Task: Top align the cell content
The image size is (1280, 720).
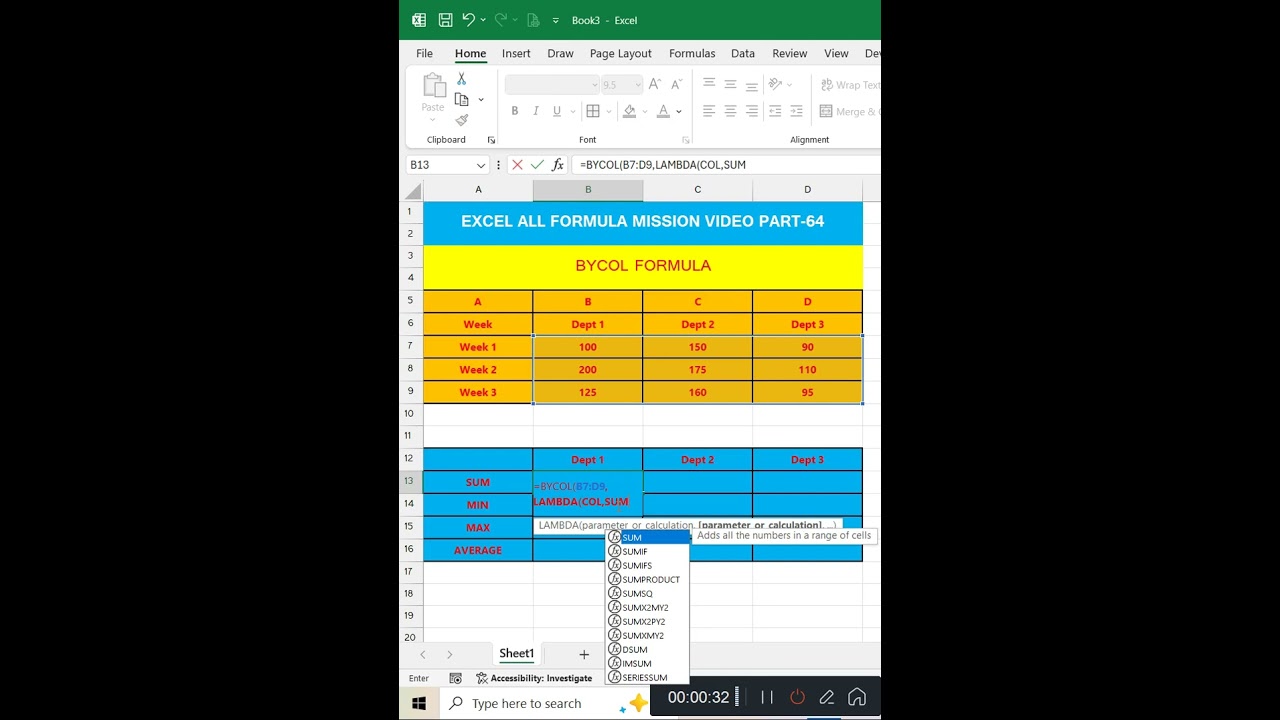Action: (709, 84)
